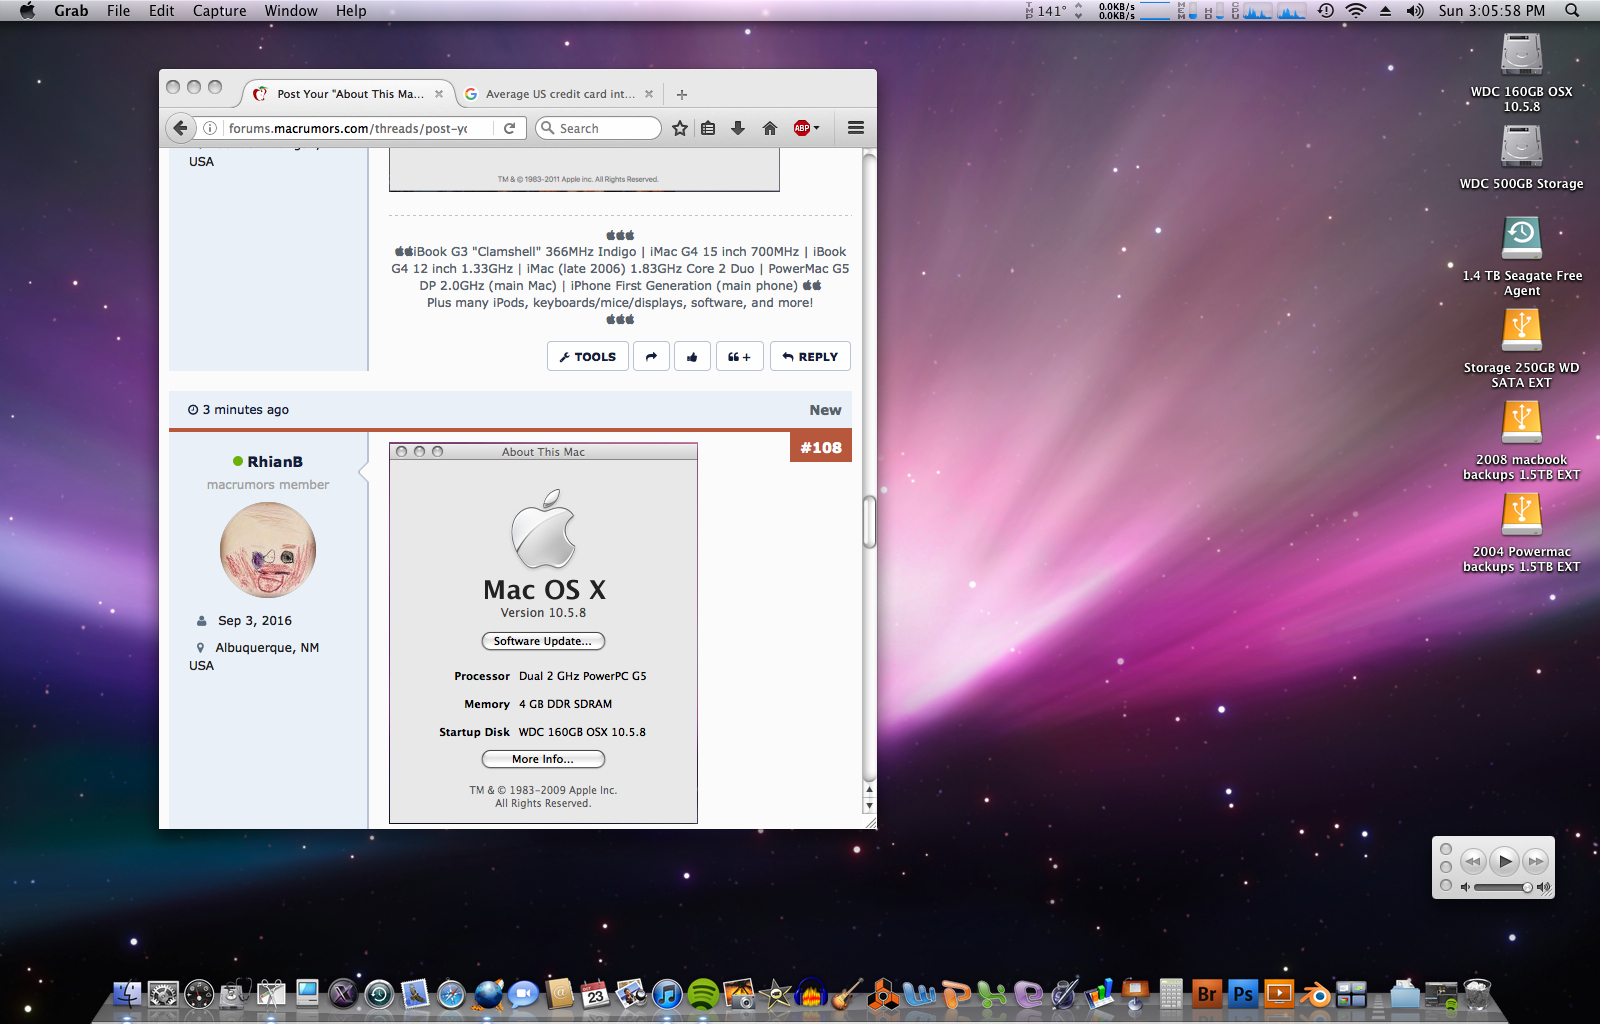Launch Photoshop from the Dock
The width and height of the screenshot is (1600, 1024).
click(x=1243, y=994)
